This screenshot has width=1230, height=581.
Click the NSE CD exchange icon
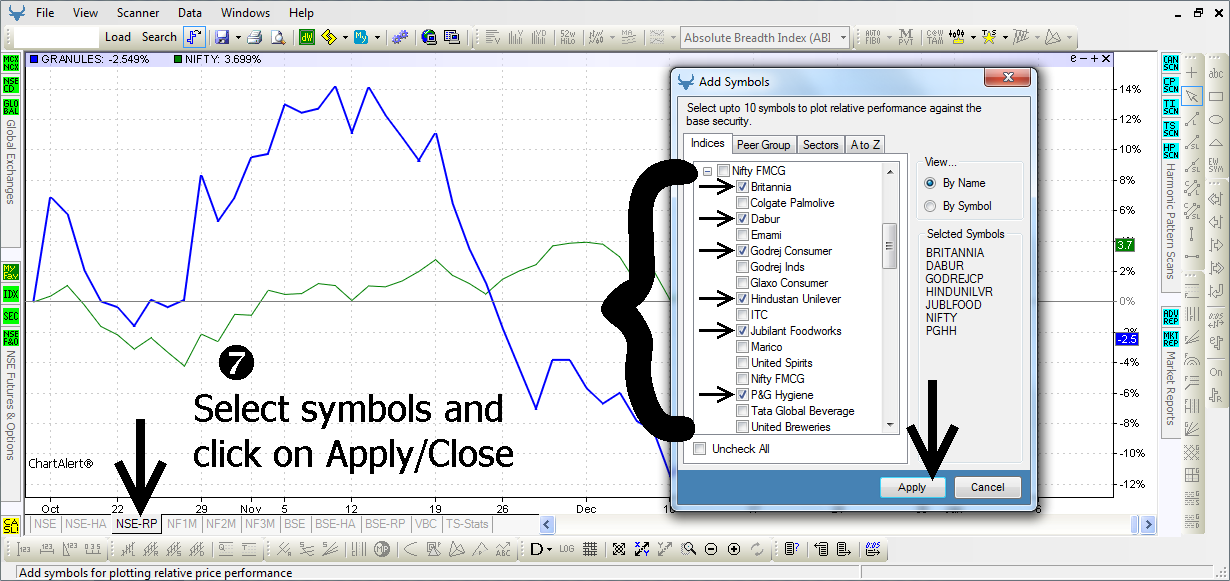coord(11,84)
